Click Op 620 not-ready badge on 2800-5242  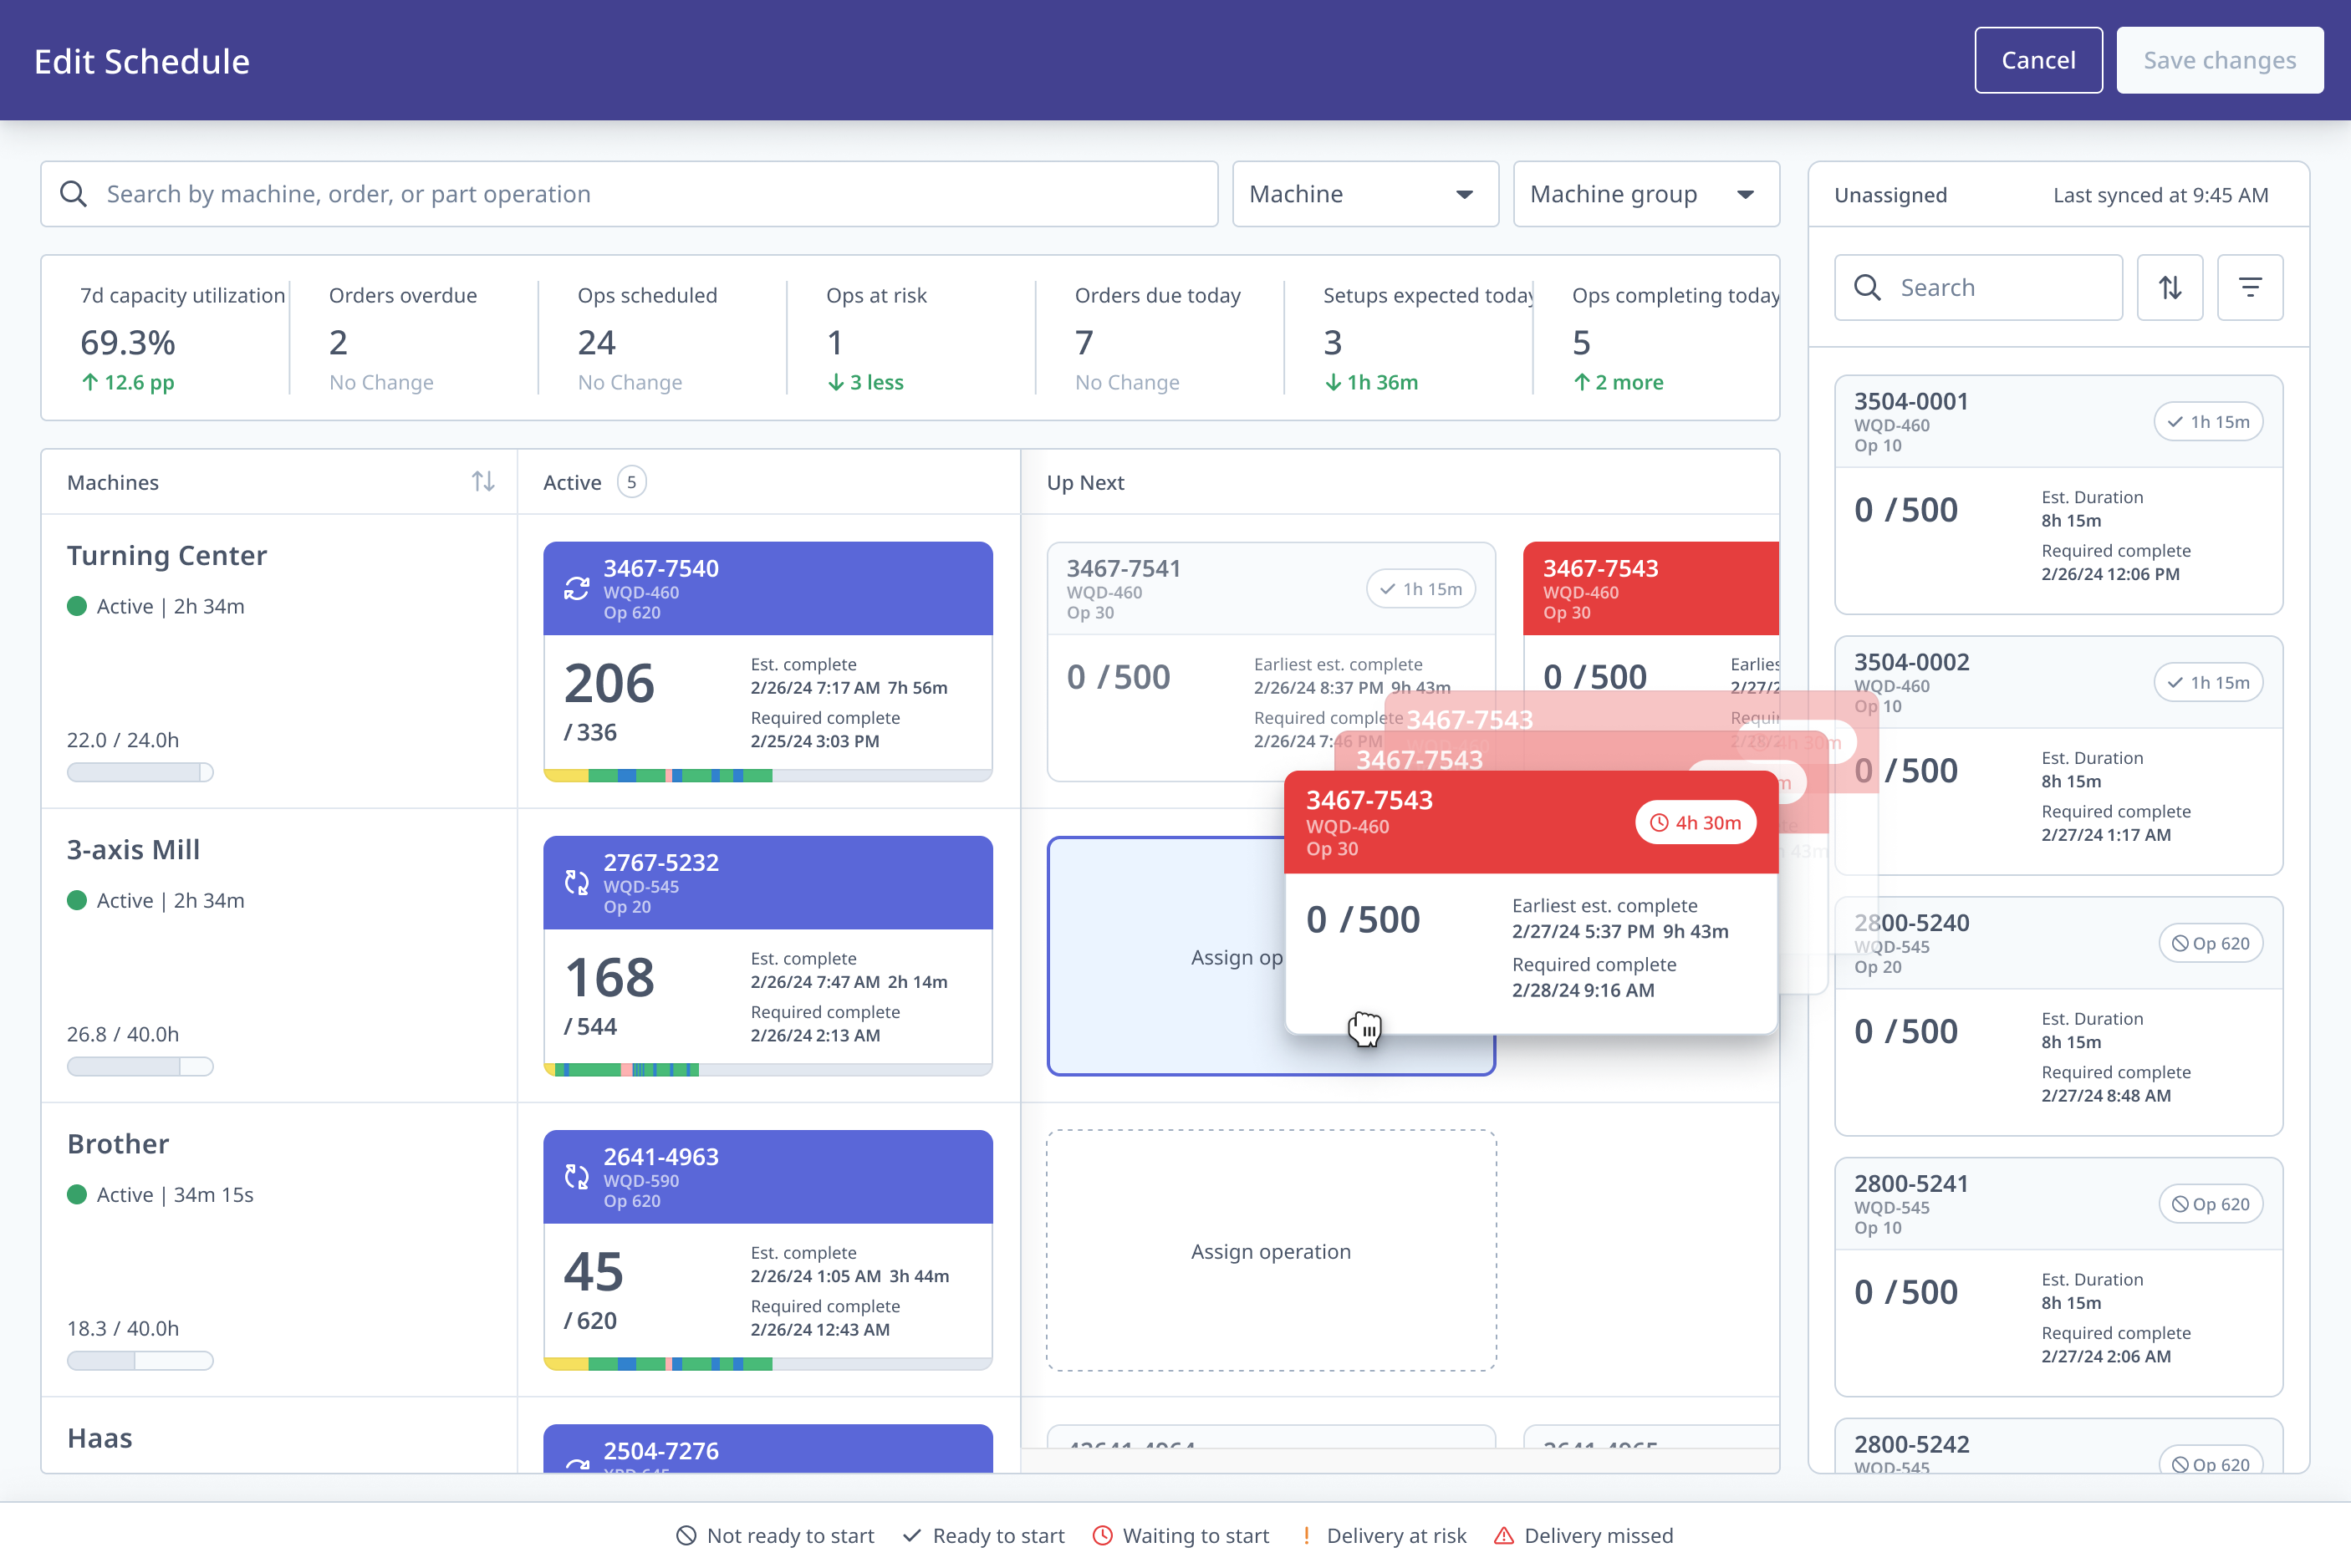tap(2210, 1462)
